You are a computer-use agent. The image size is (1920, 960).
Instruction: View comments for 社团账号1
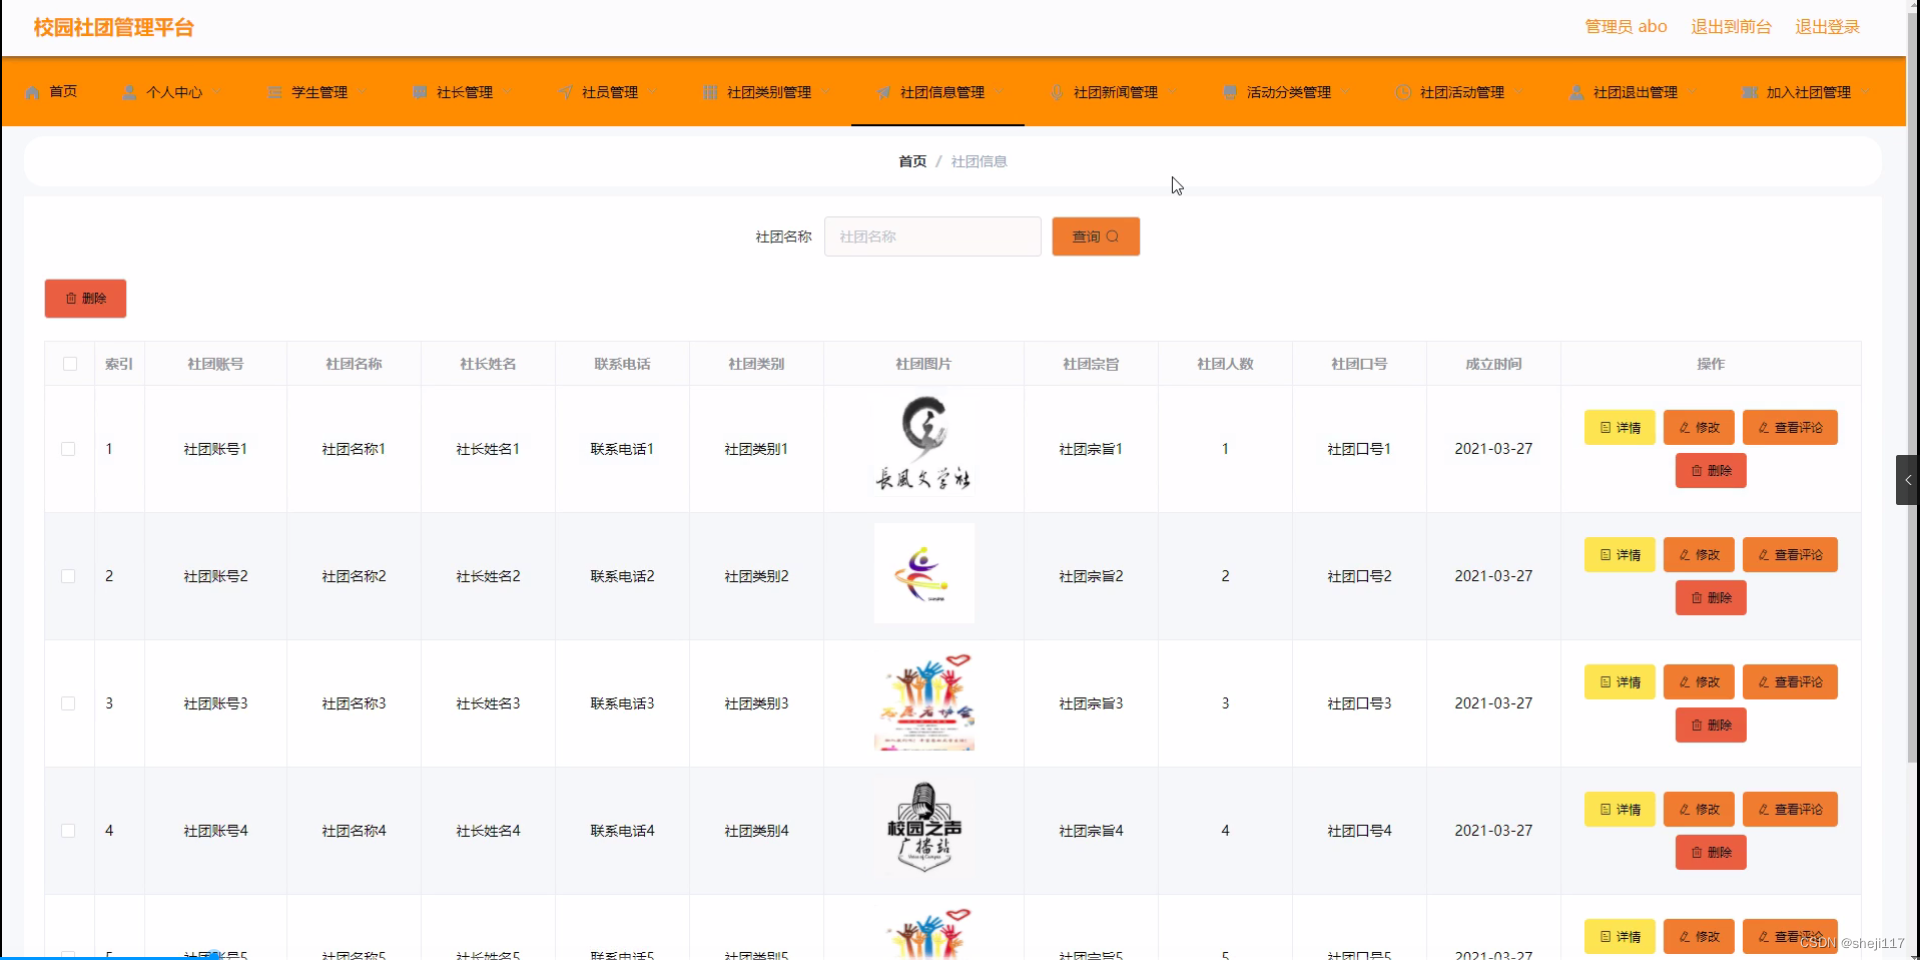pos(1790,427)
